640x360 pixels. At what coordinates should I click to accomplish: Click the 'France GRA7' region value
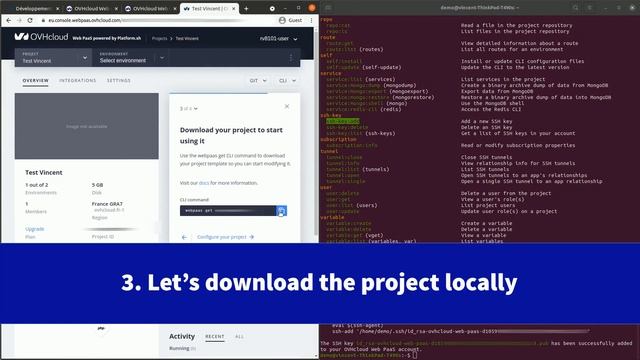point(107,204)
